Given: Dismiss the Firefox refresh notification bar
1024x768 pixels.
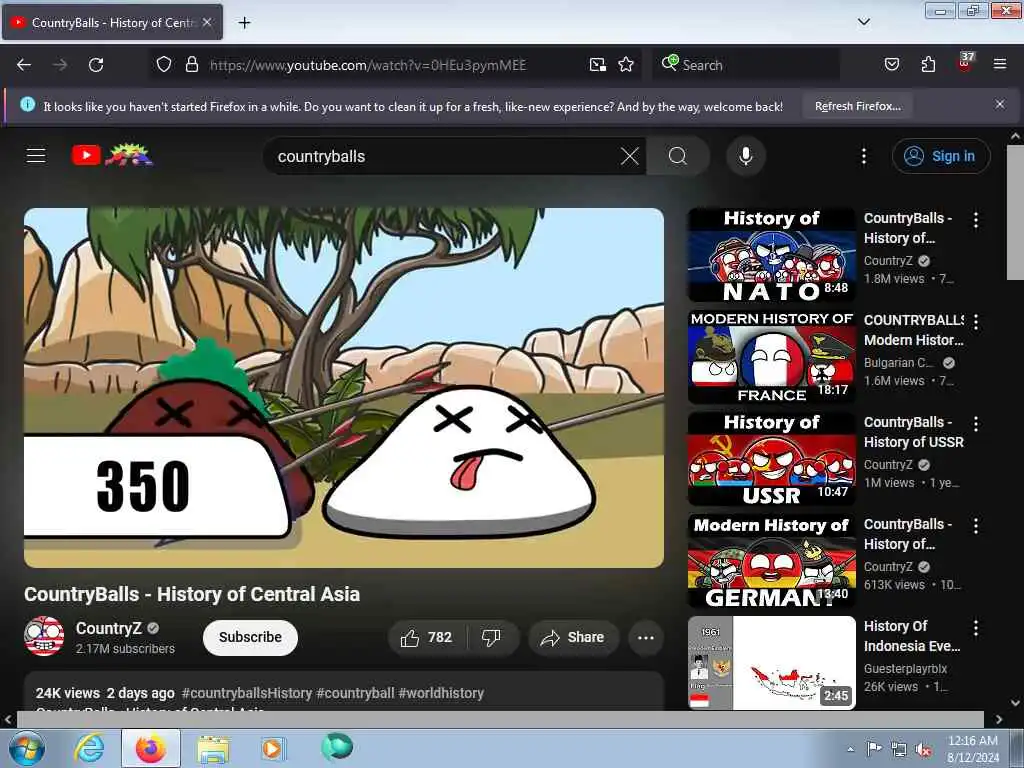Looking at the screenshot, I should tap(999, 104).
